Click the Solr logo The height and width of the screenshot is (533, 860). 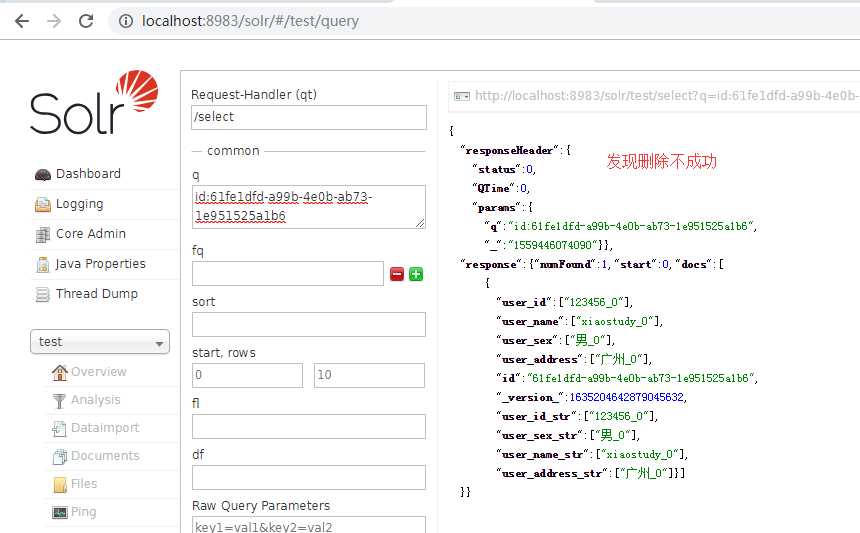pyautogui.click(x=94, y=103)
